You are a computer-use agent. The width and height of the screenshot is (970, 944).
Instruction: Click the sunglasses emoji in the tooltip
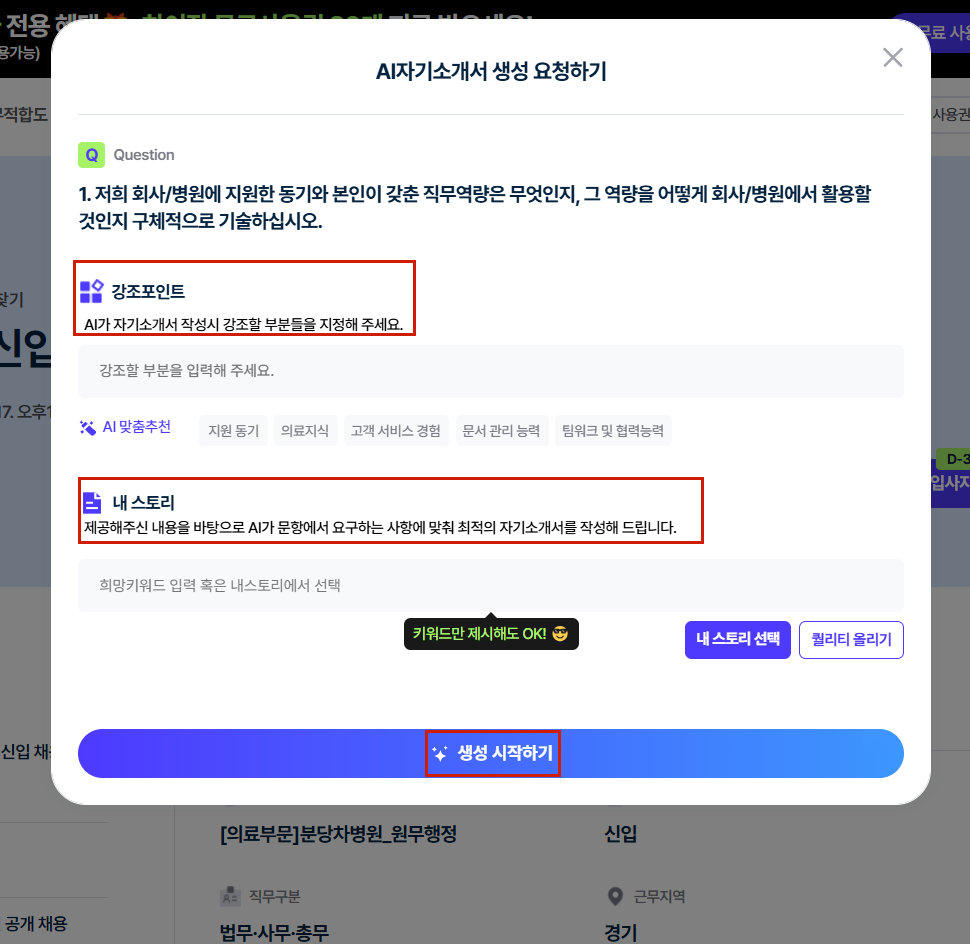tap(560, 633)
